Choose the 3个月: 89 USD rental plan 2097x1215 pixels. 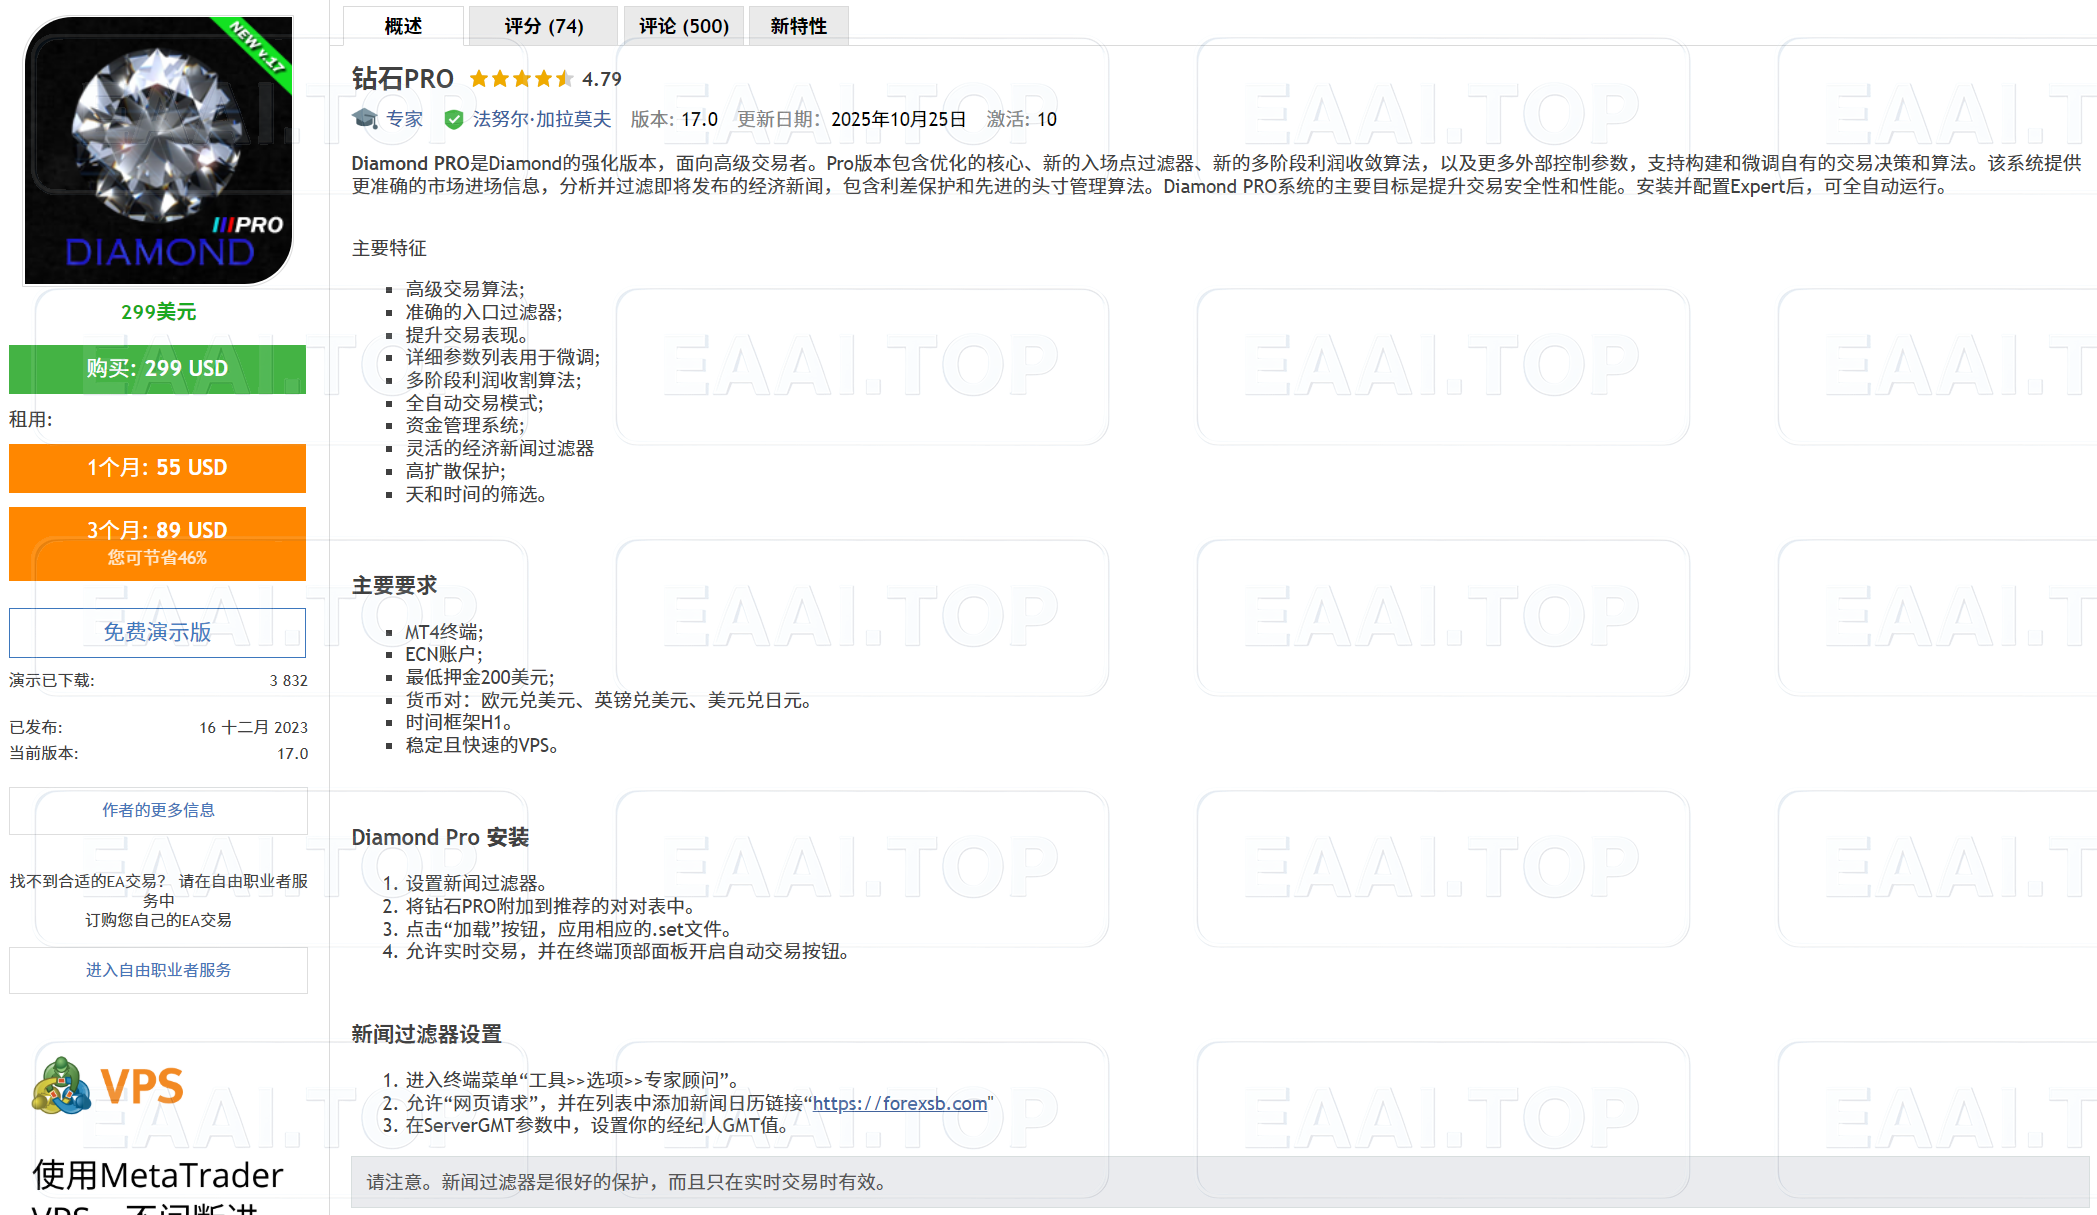click(156, 543)
